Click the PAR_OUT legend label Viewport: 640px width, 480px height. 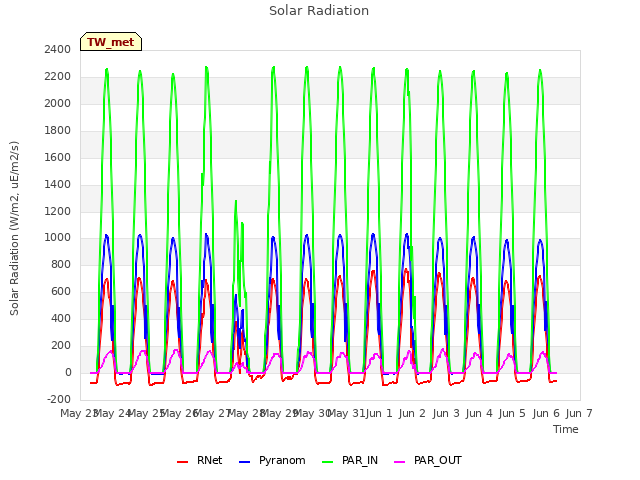click(x=438, y=460)
